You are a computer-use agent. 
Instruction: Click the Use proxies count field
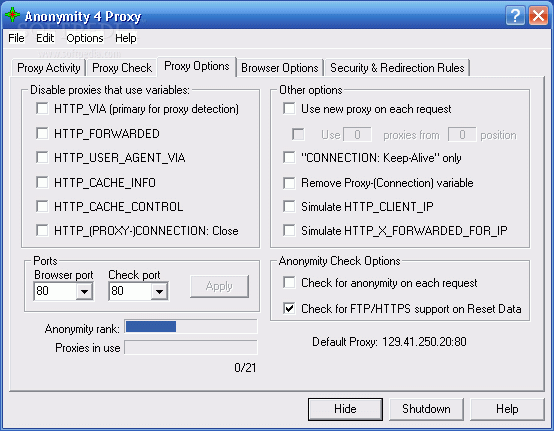click(x=357, y=135)
